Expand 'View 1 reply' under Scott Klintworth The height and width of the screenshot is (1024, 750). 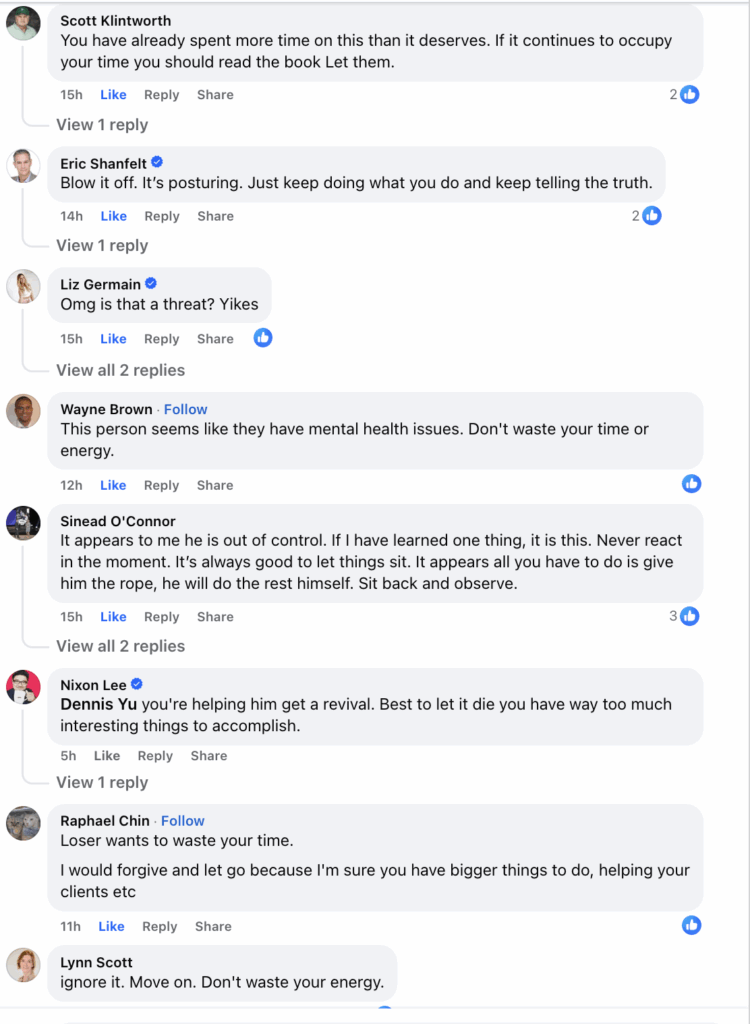[102, 125]
